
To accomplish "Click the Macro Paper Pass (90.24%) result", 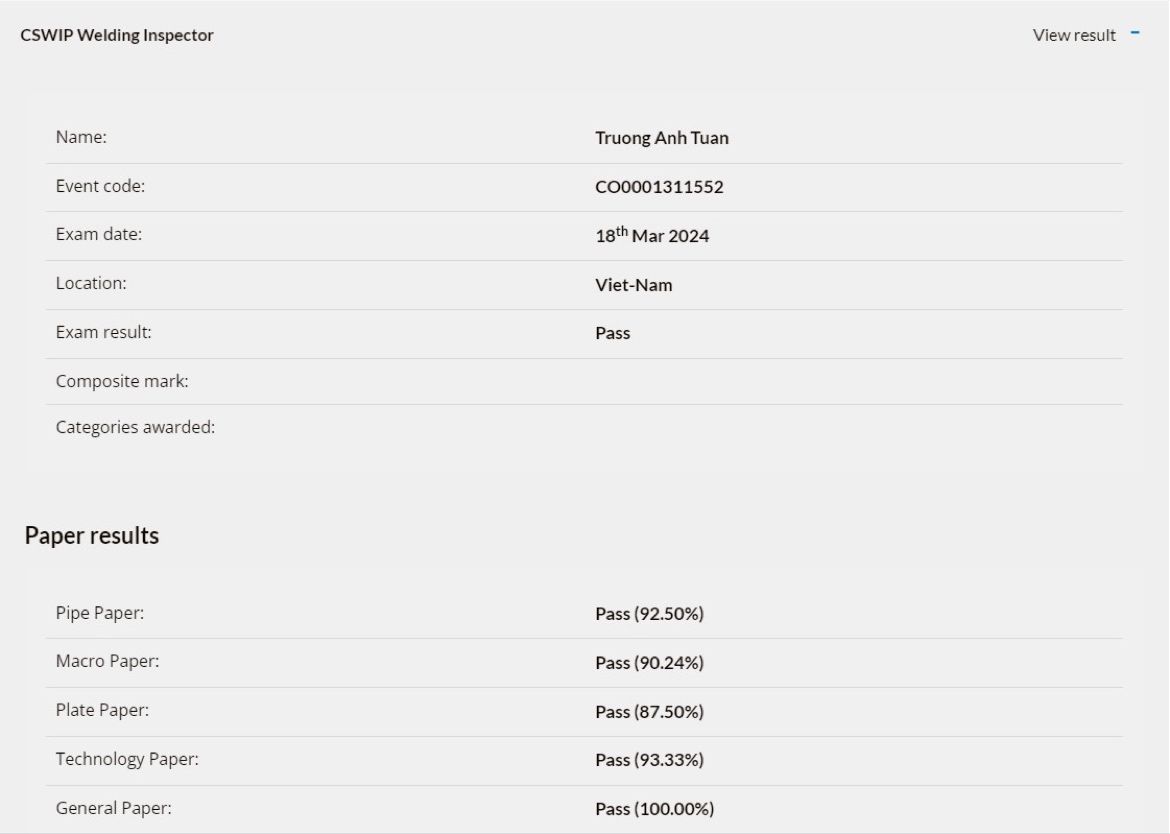I will (x=649, y=662).
